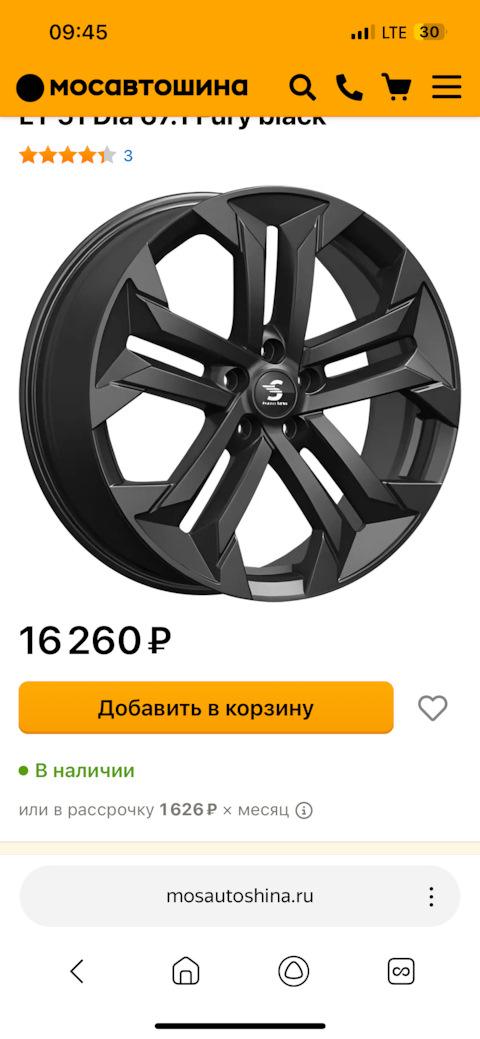Launch Alice assistant icon

[x=294, y=972]
